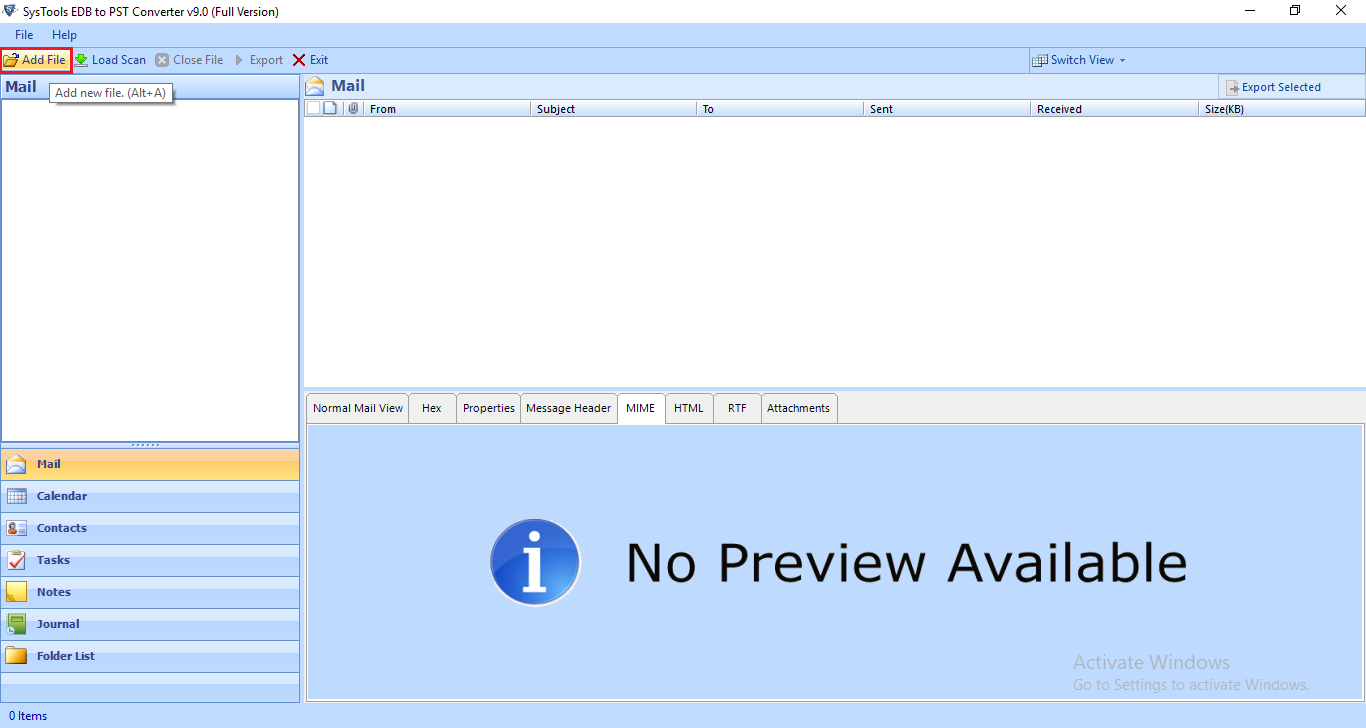1366x728 pixels.
Task: Open the Help menu
Action: (x=64, y=35)
